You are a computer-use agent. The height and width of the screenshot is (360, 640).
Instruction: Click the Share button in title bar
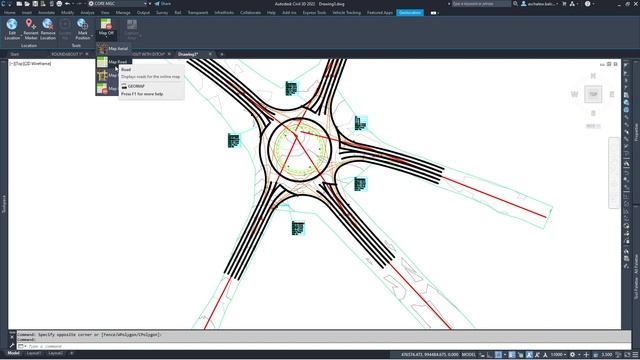point(163,4)
